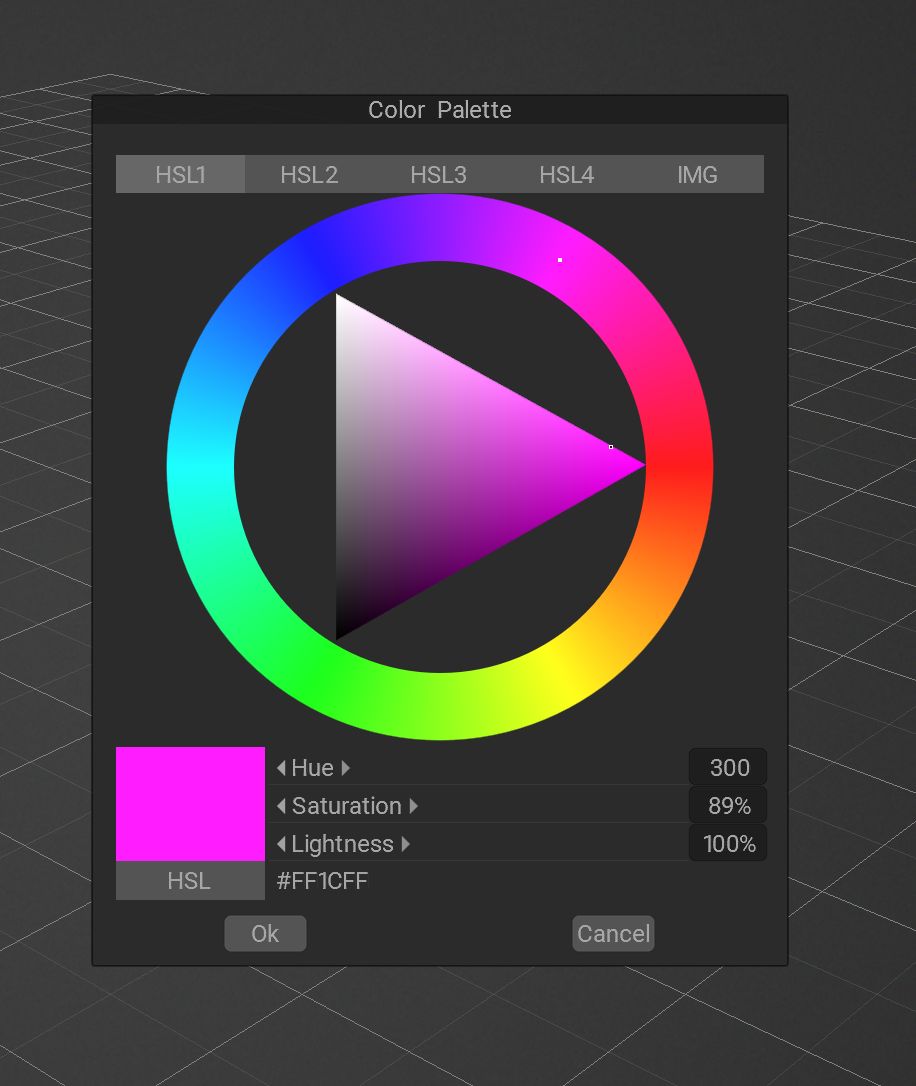Click the Color Palette title bar
The width and height of the screenshot is (916, 1086).
click(440, 109)
